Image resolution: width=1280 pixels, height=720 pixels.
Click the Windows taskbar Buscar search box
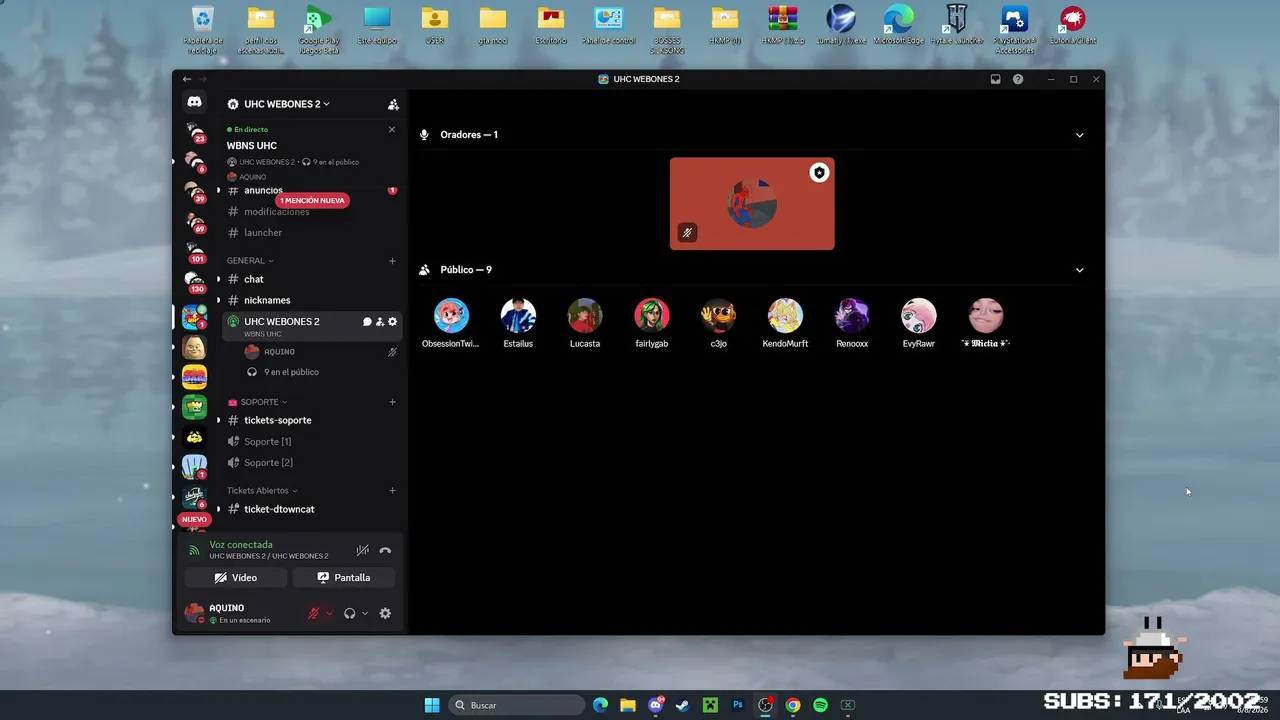(516, 705)
